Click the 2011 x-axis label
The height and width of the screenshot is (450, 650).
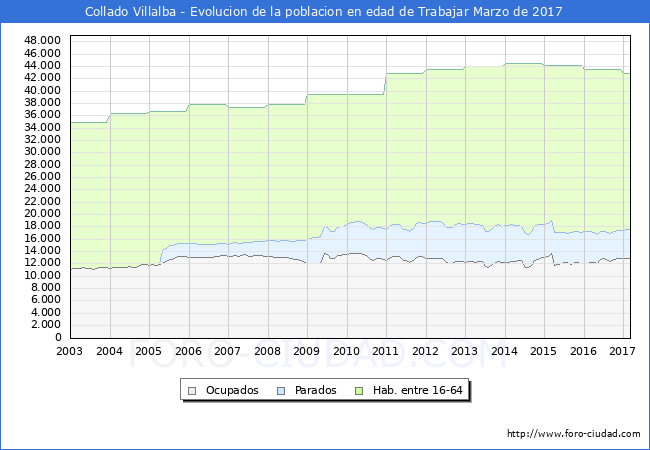tap(386, 351)
